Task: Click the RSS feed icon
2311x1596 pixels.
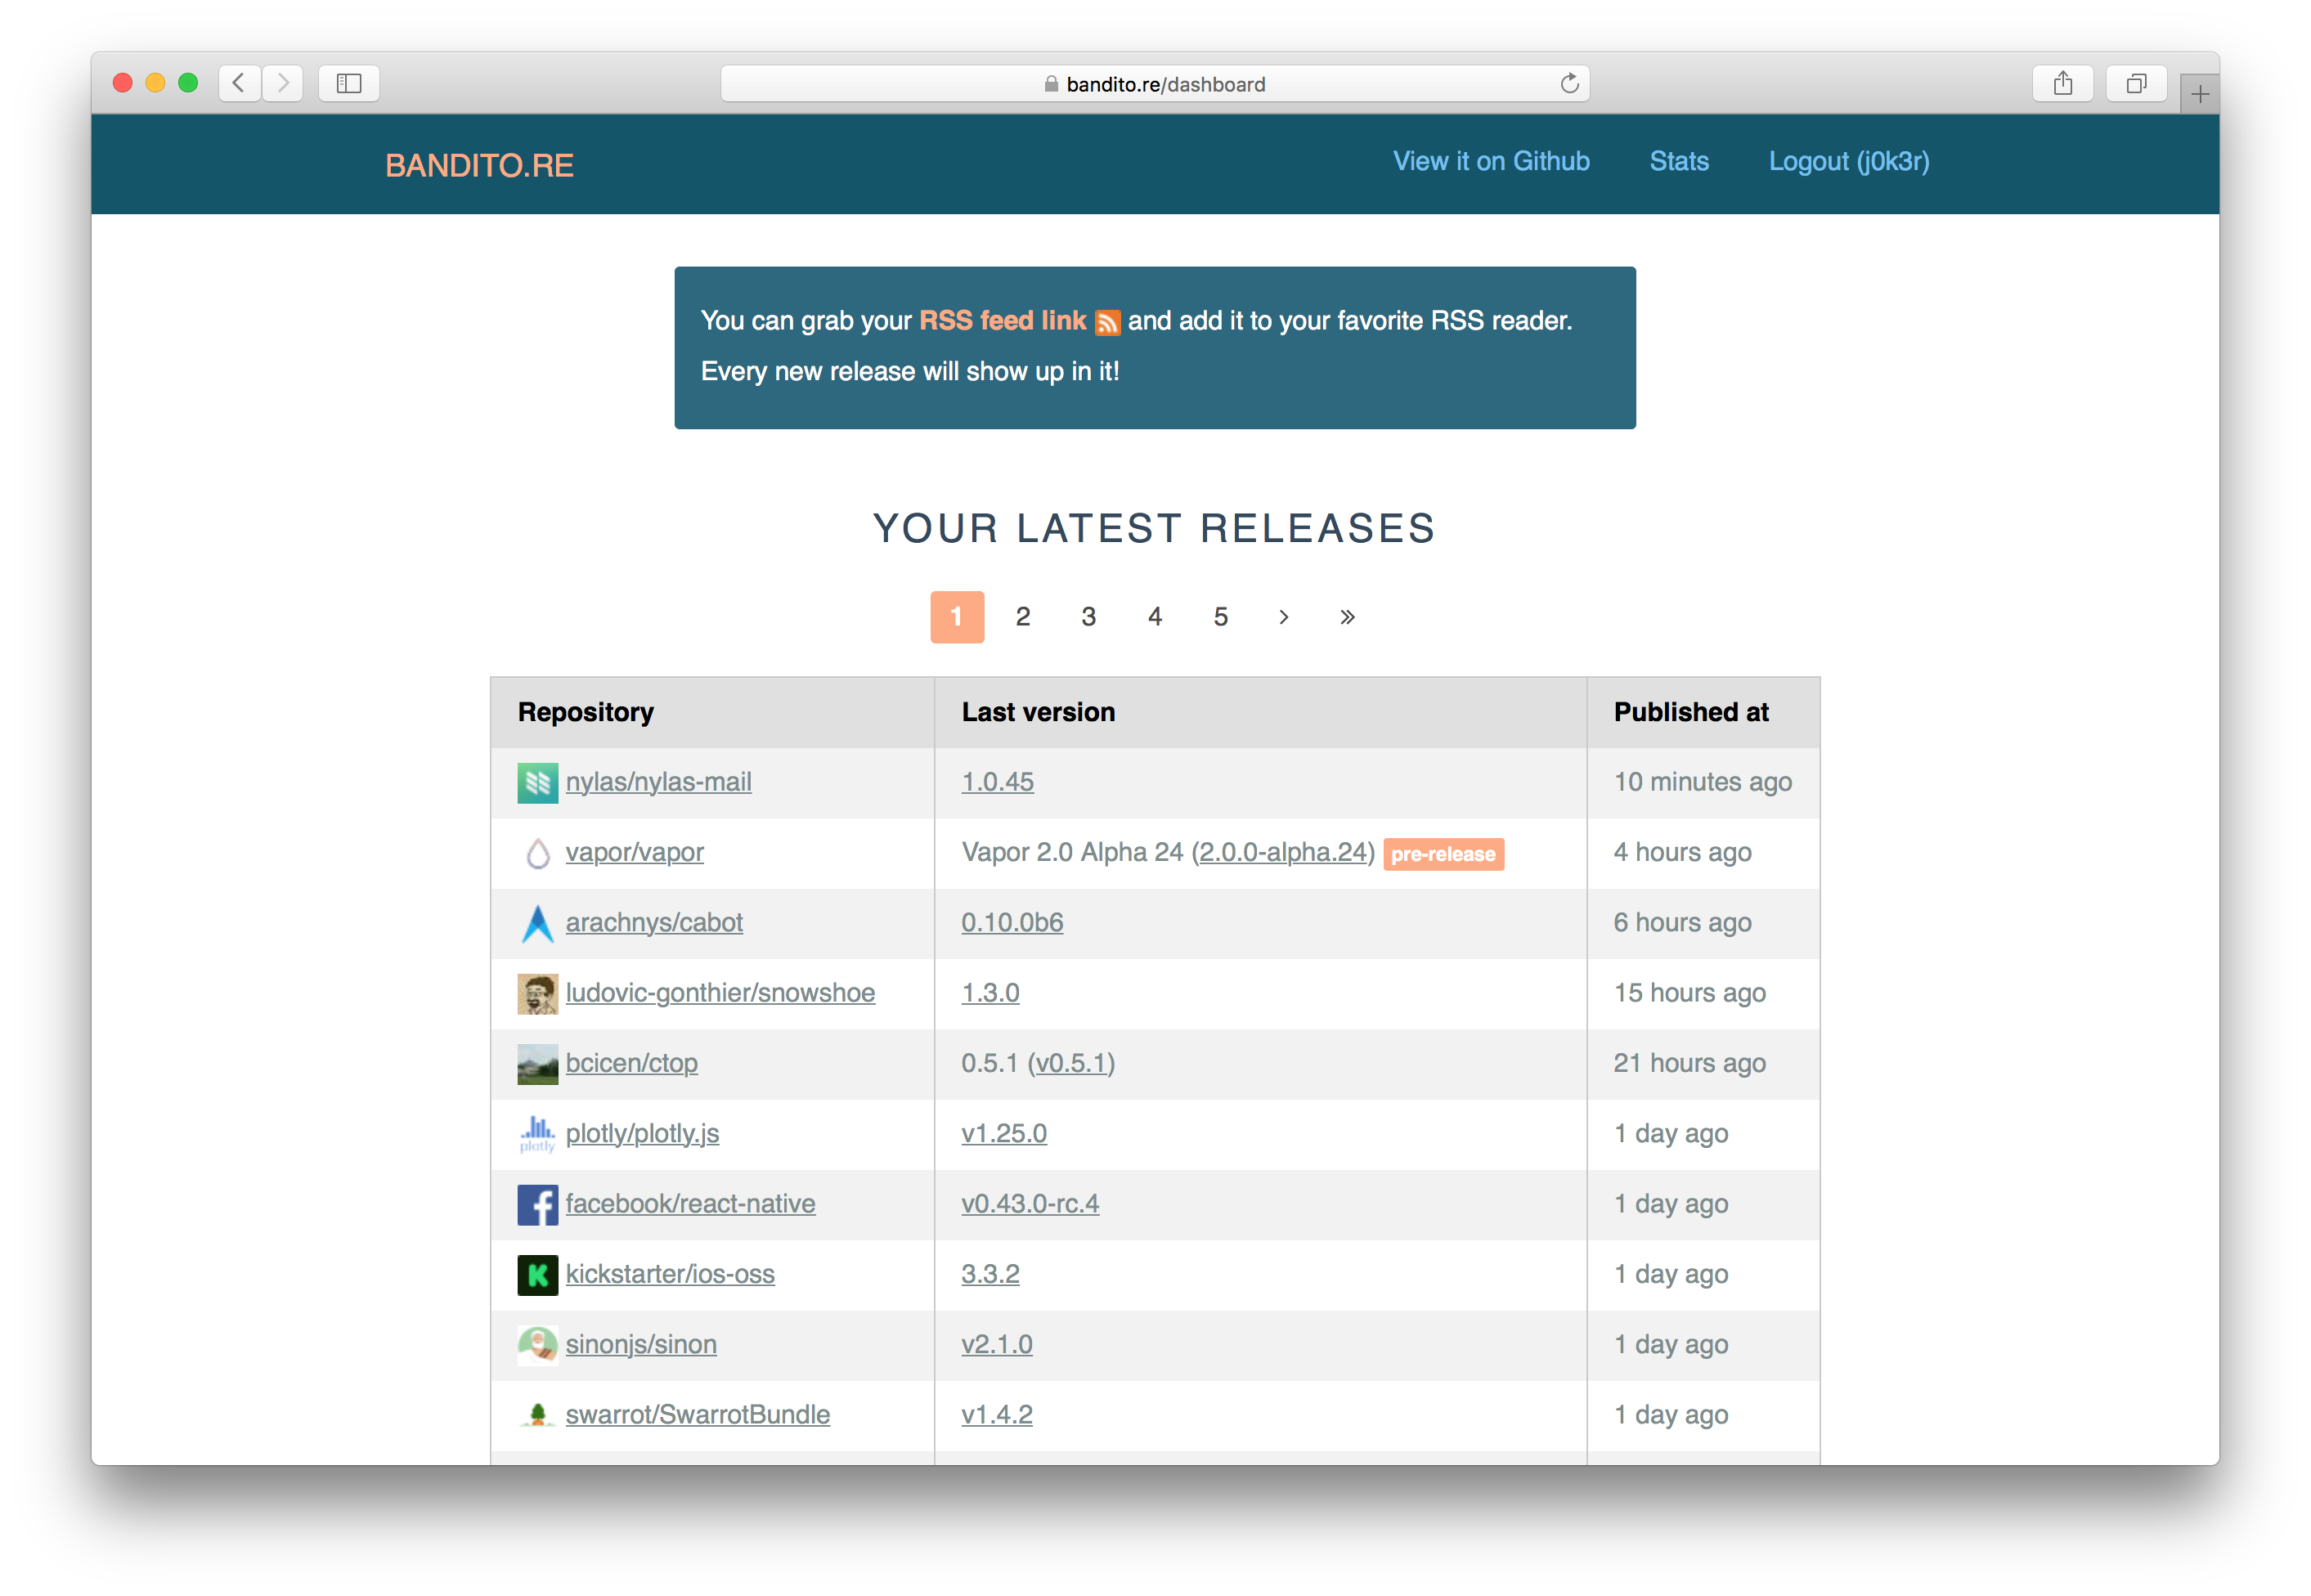Action: click(x=1107, y=322)
